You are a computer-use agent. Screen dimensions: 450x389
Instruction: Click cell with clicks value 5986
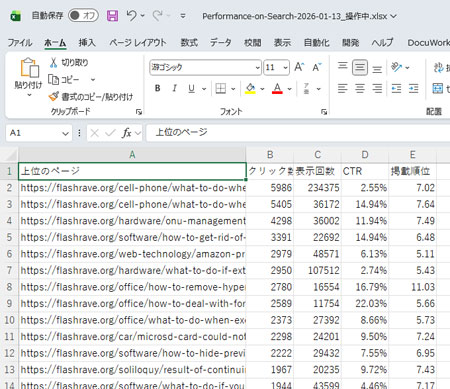pos(270,188)
